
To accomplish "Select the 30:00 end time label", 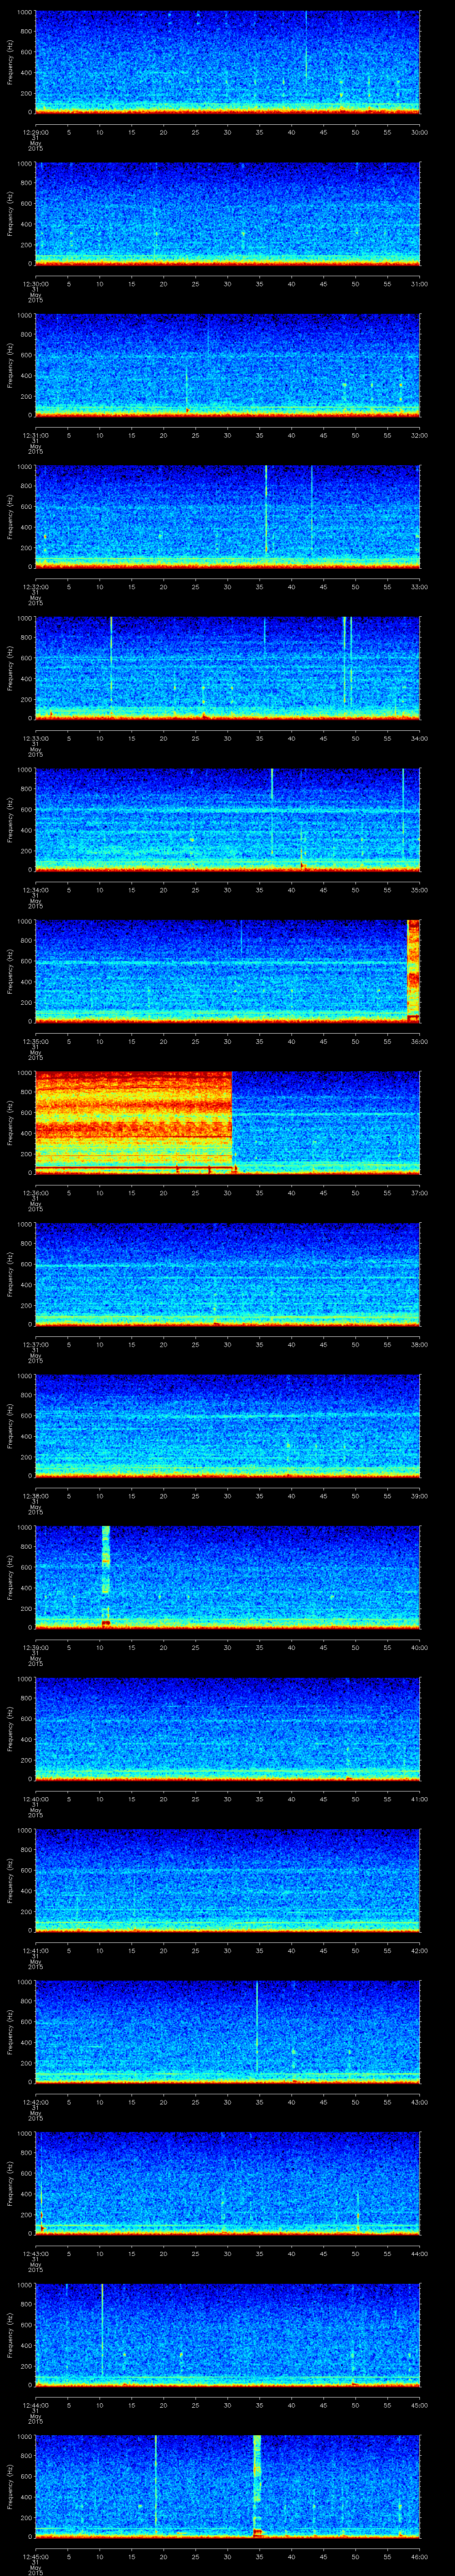I will point(419,132).
